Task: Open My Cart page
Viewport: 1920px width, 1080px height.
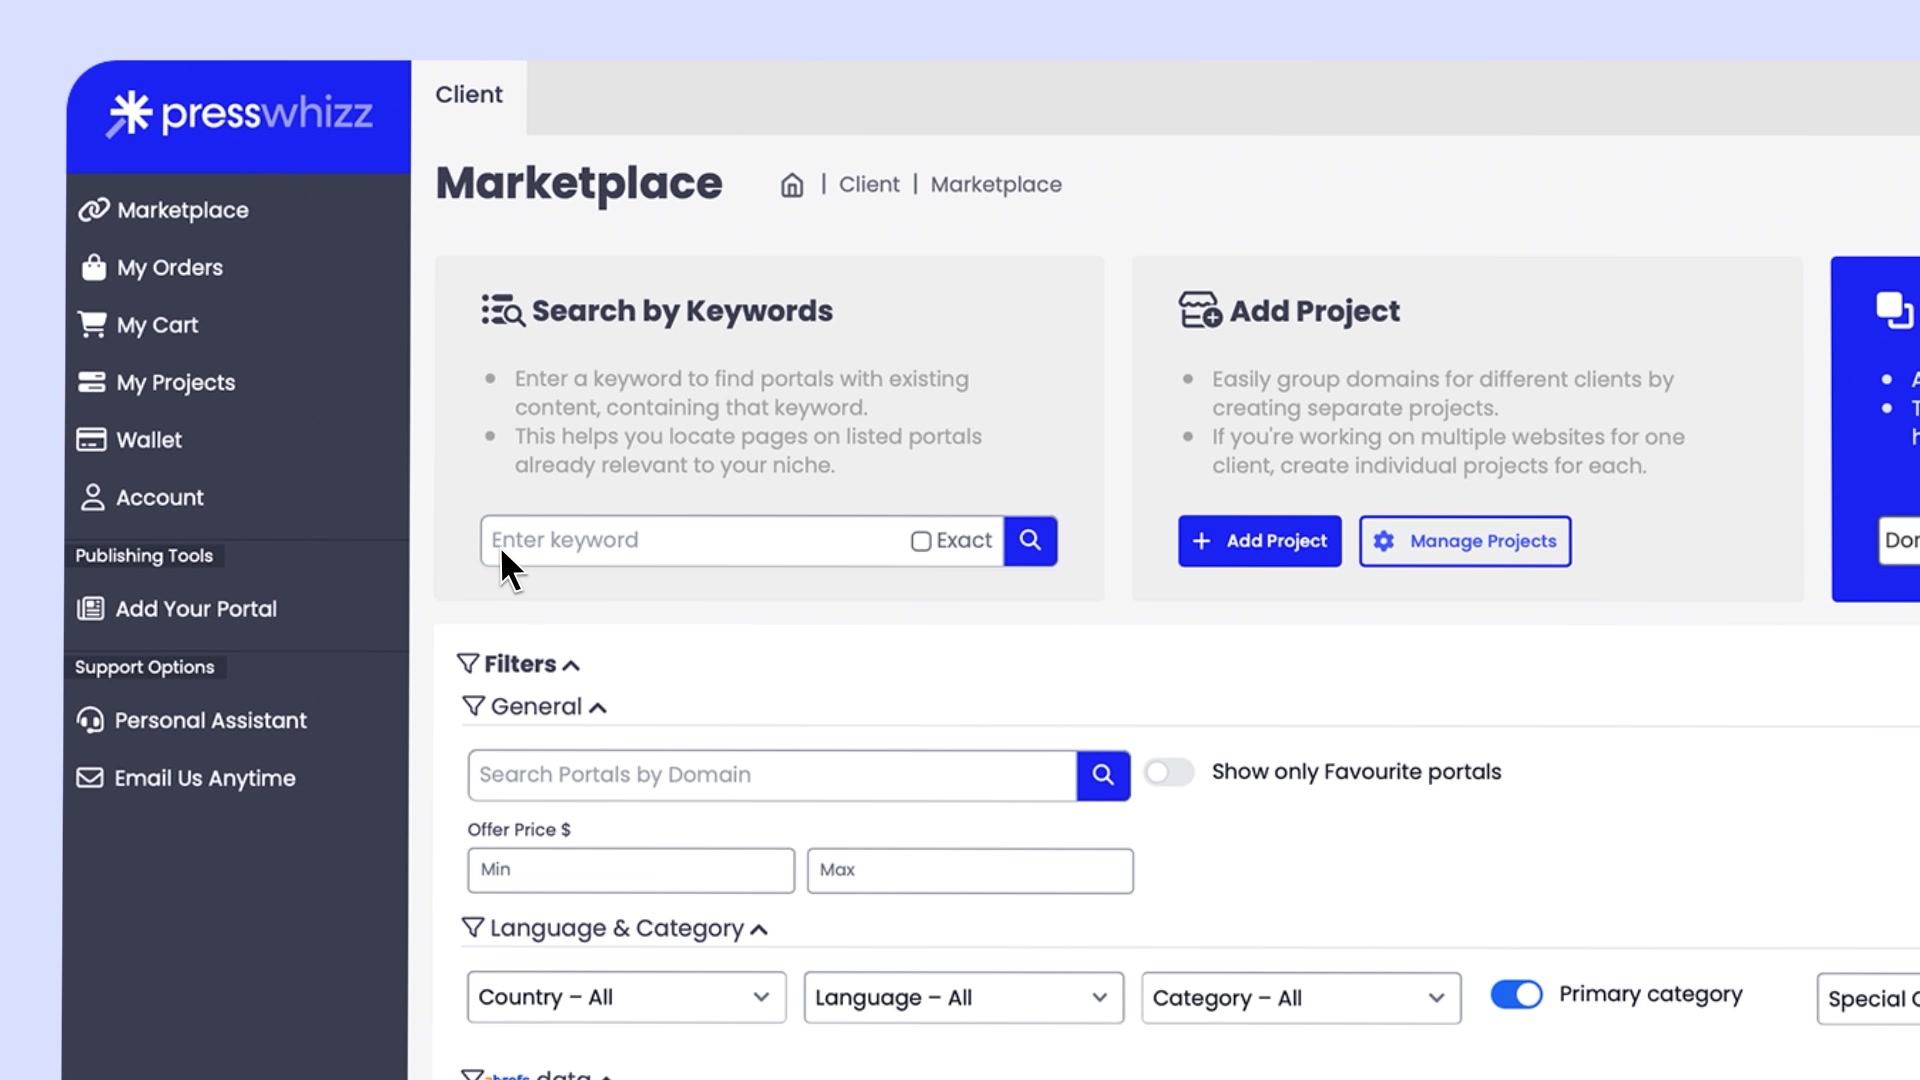Action: click(x=138, y=325)
